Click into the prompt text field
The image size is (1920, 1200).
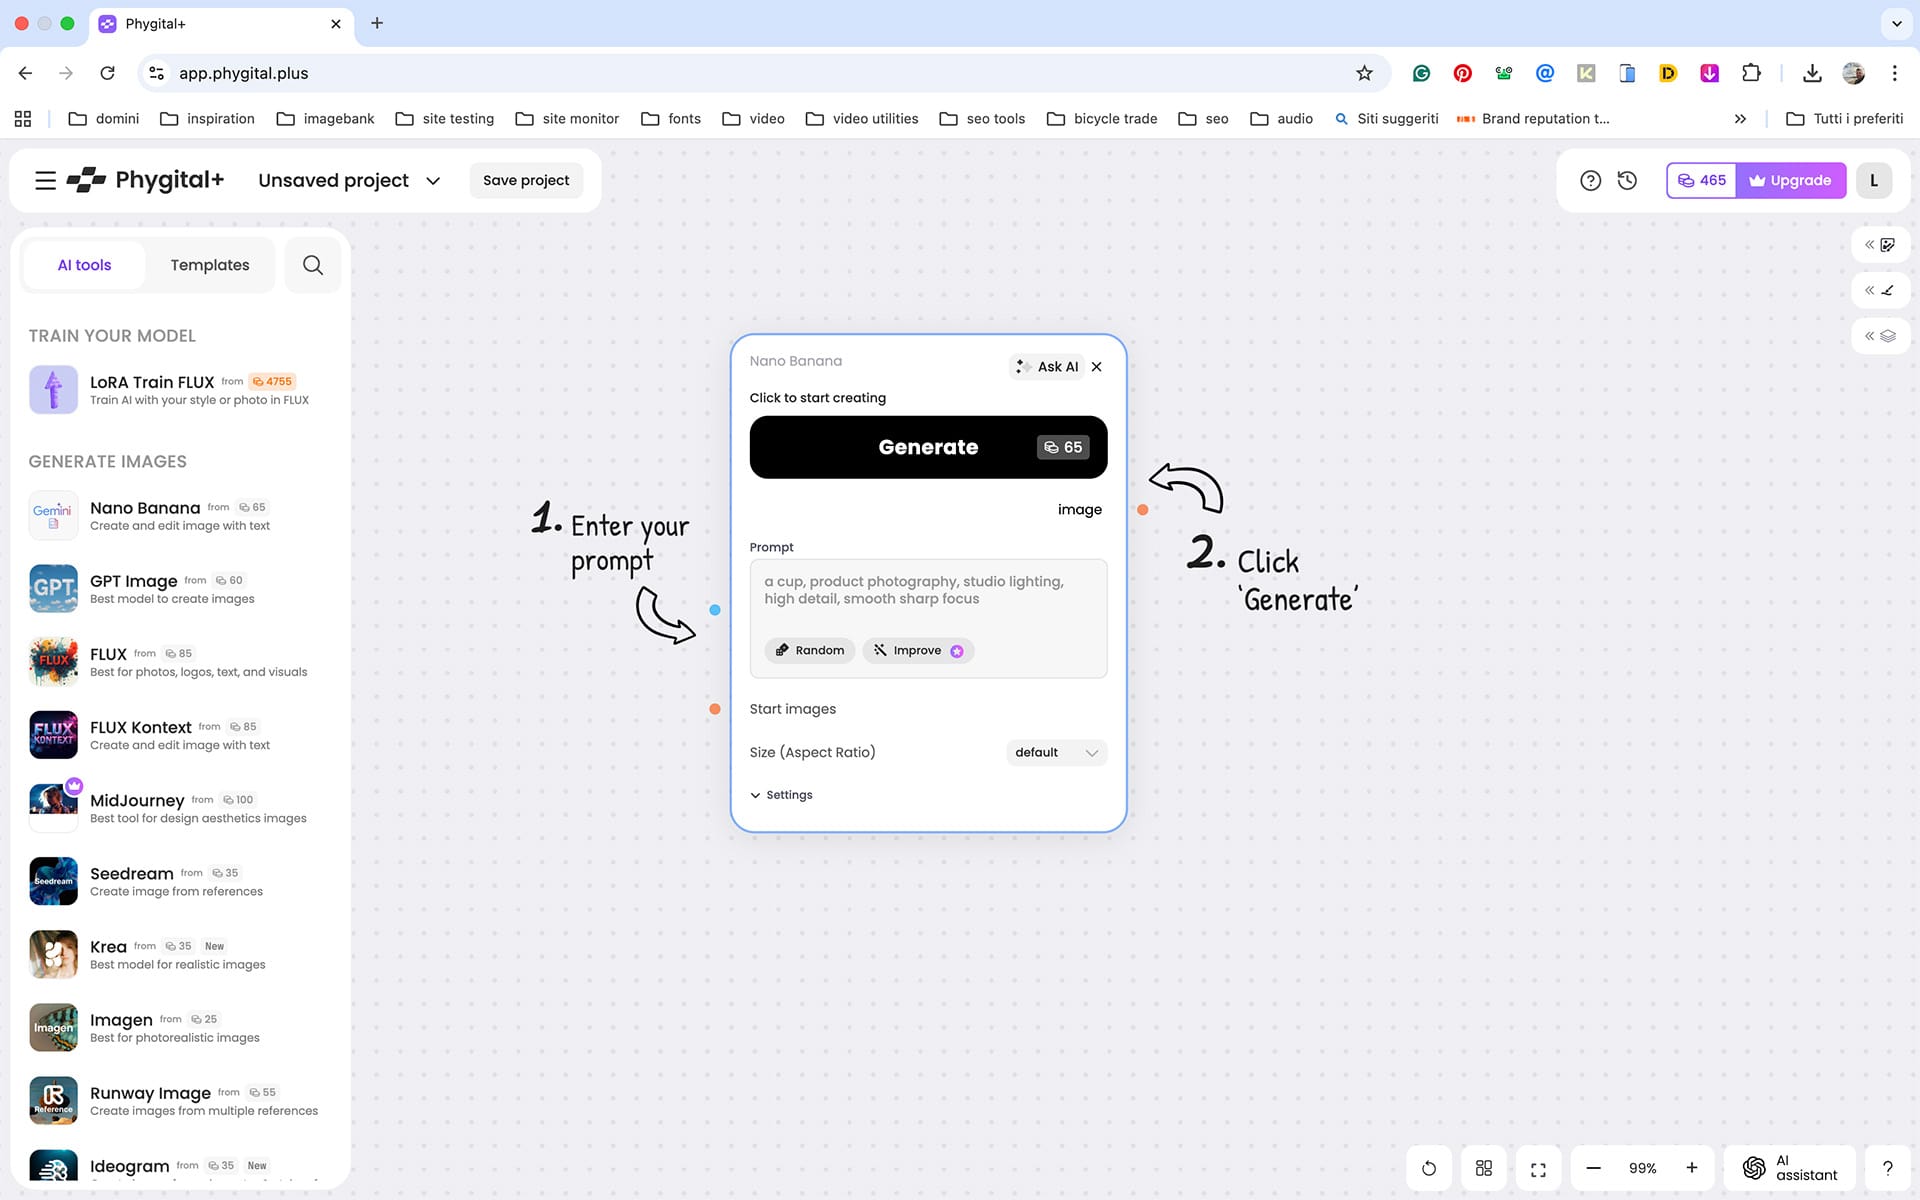coord(927,600)
